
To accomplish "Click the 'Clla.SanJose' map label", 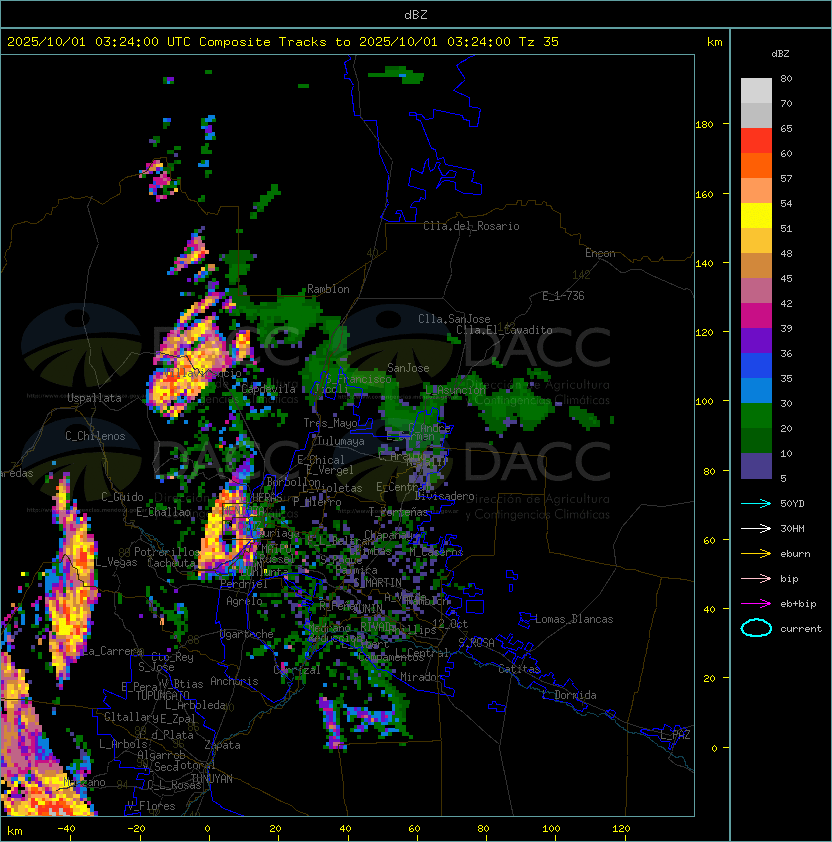I will (x=454, y=319).
